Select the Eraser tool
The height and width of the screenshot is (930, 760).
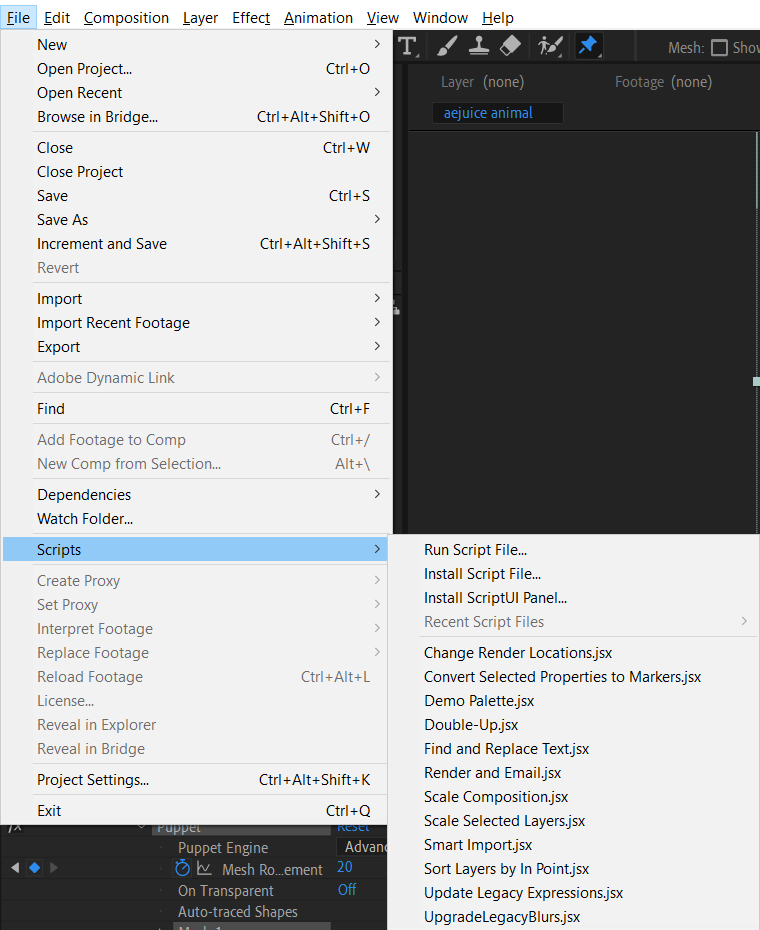510,46
